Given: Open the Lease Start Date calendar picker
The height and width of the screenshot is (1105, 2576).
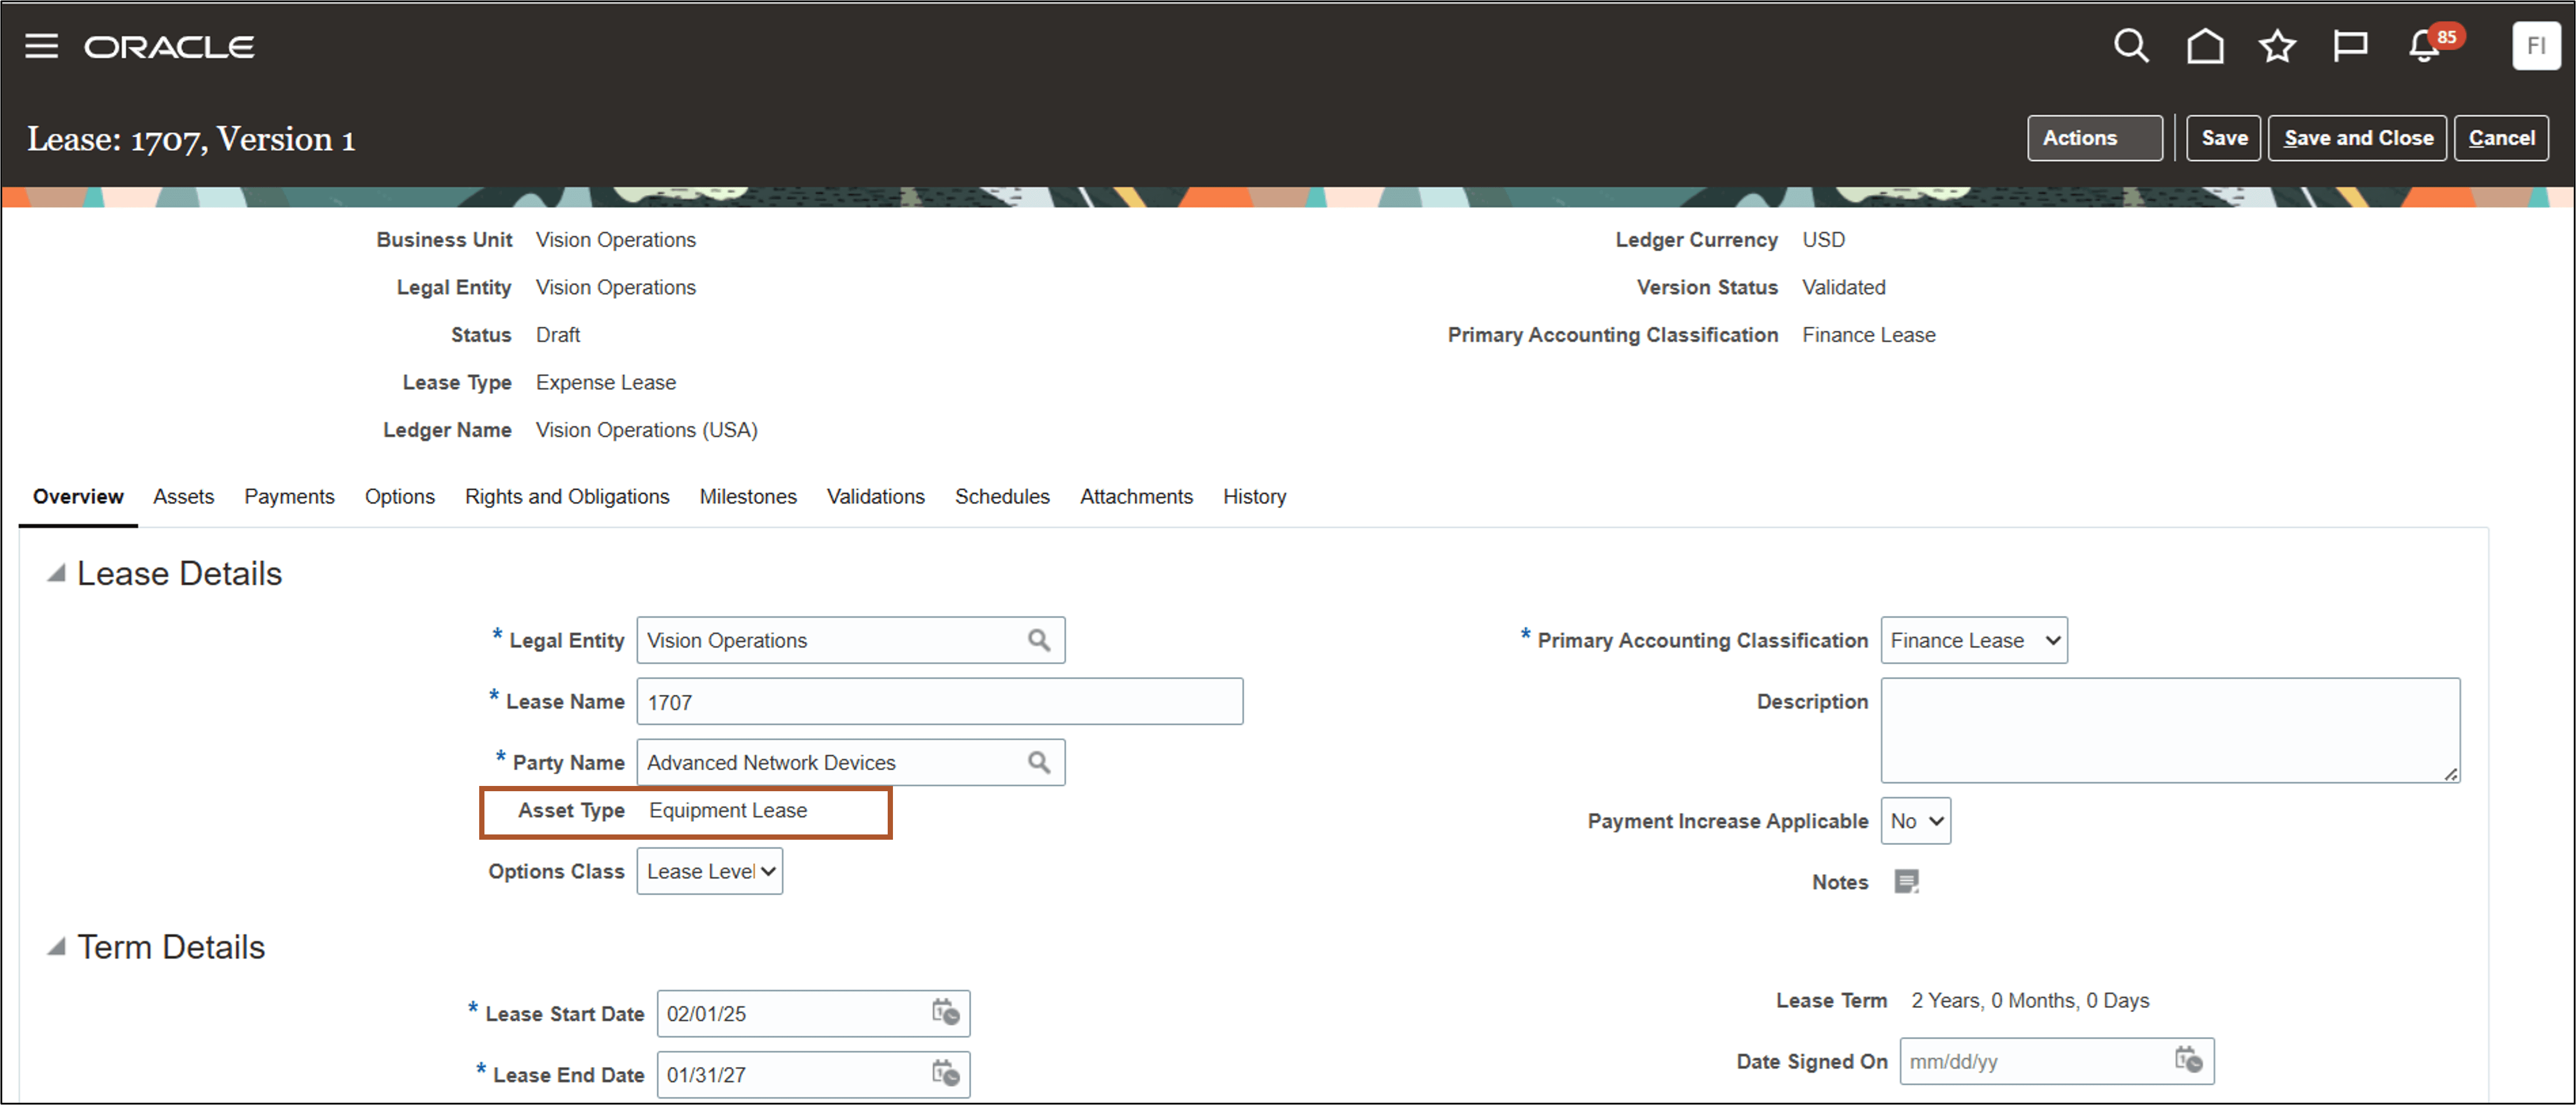Looking at the screenshot, I should click(946, 1013).
